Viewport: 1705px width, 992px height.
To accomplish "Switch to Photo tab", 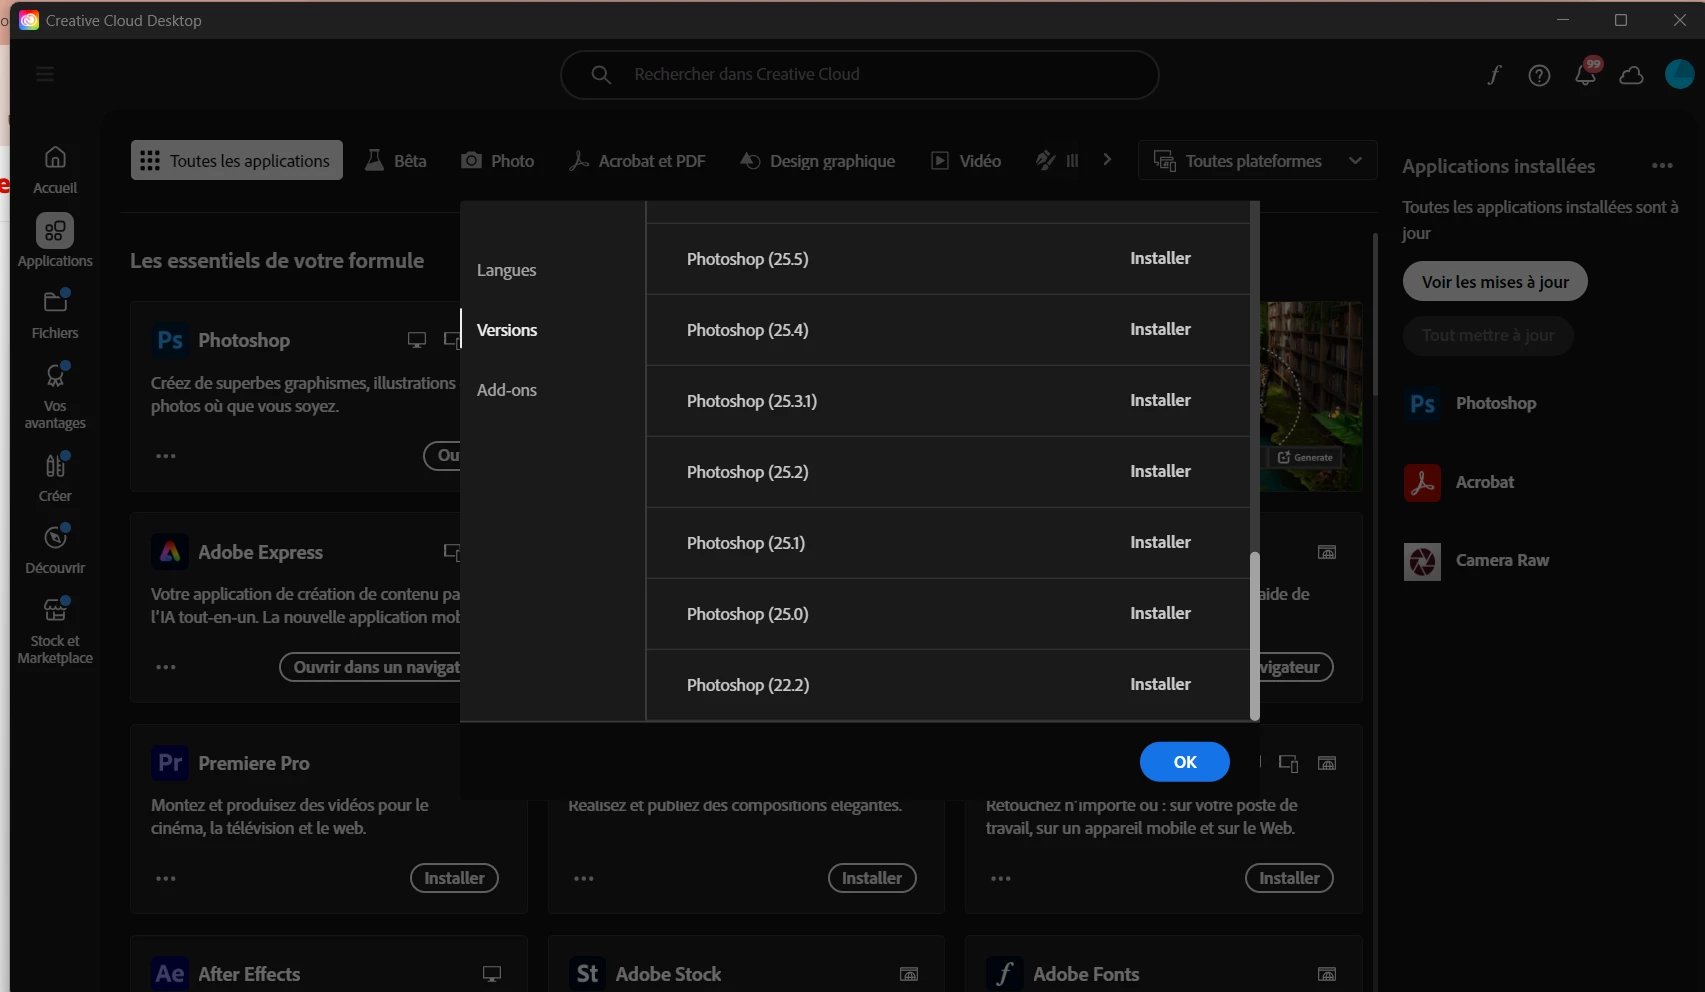I will click(498, 160).
